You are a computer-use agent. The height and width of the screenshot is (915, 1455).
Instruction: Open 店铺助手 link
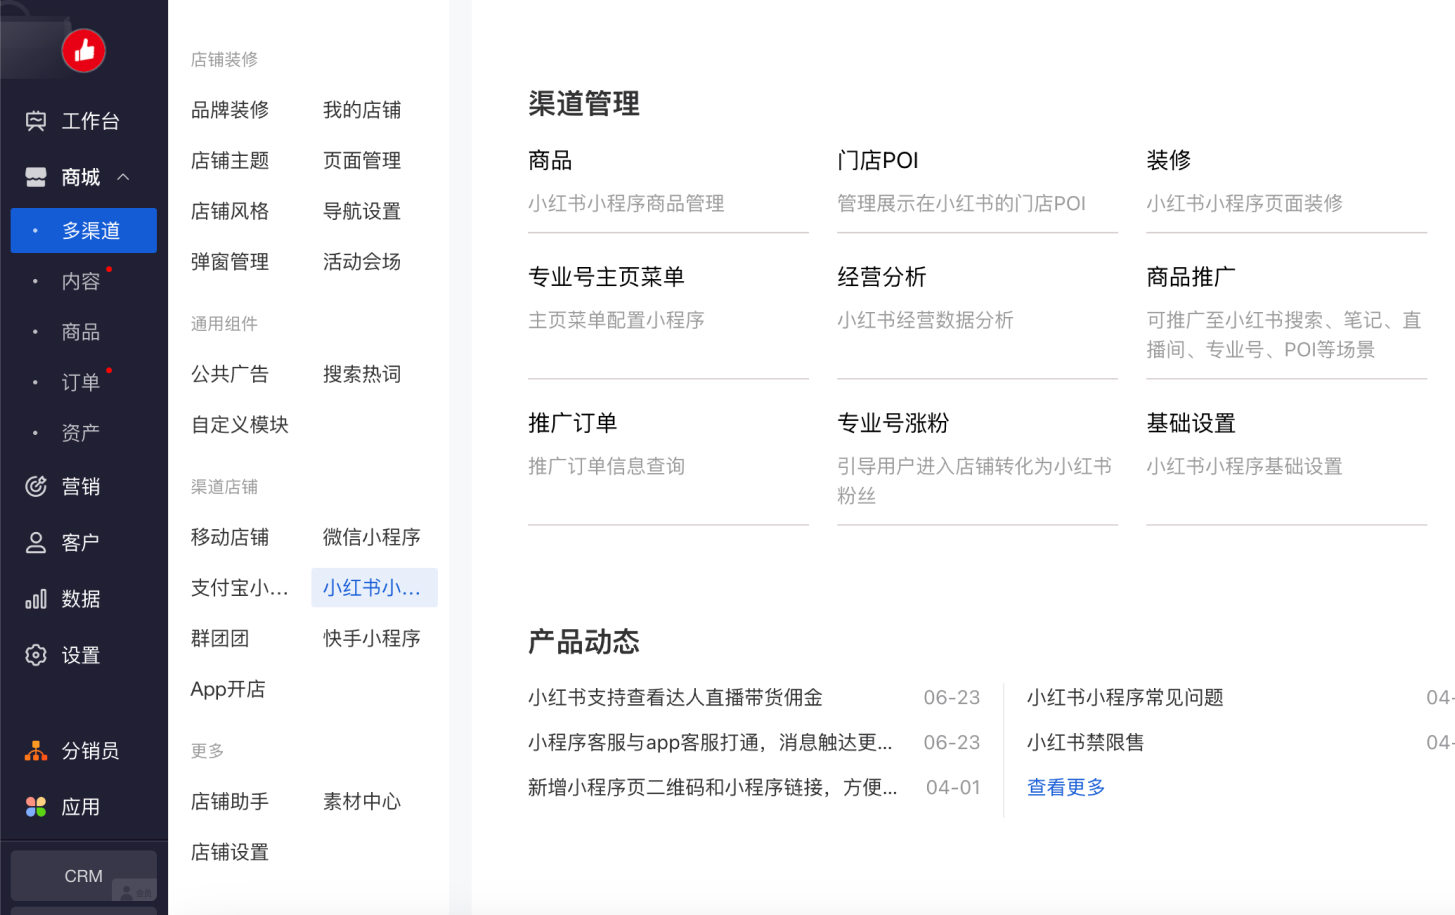click(x=230, y=801)
